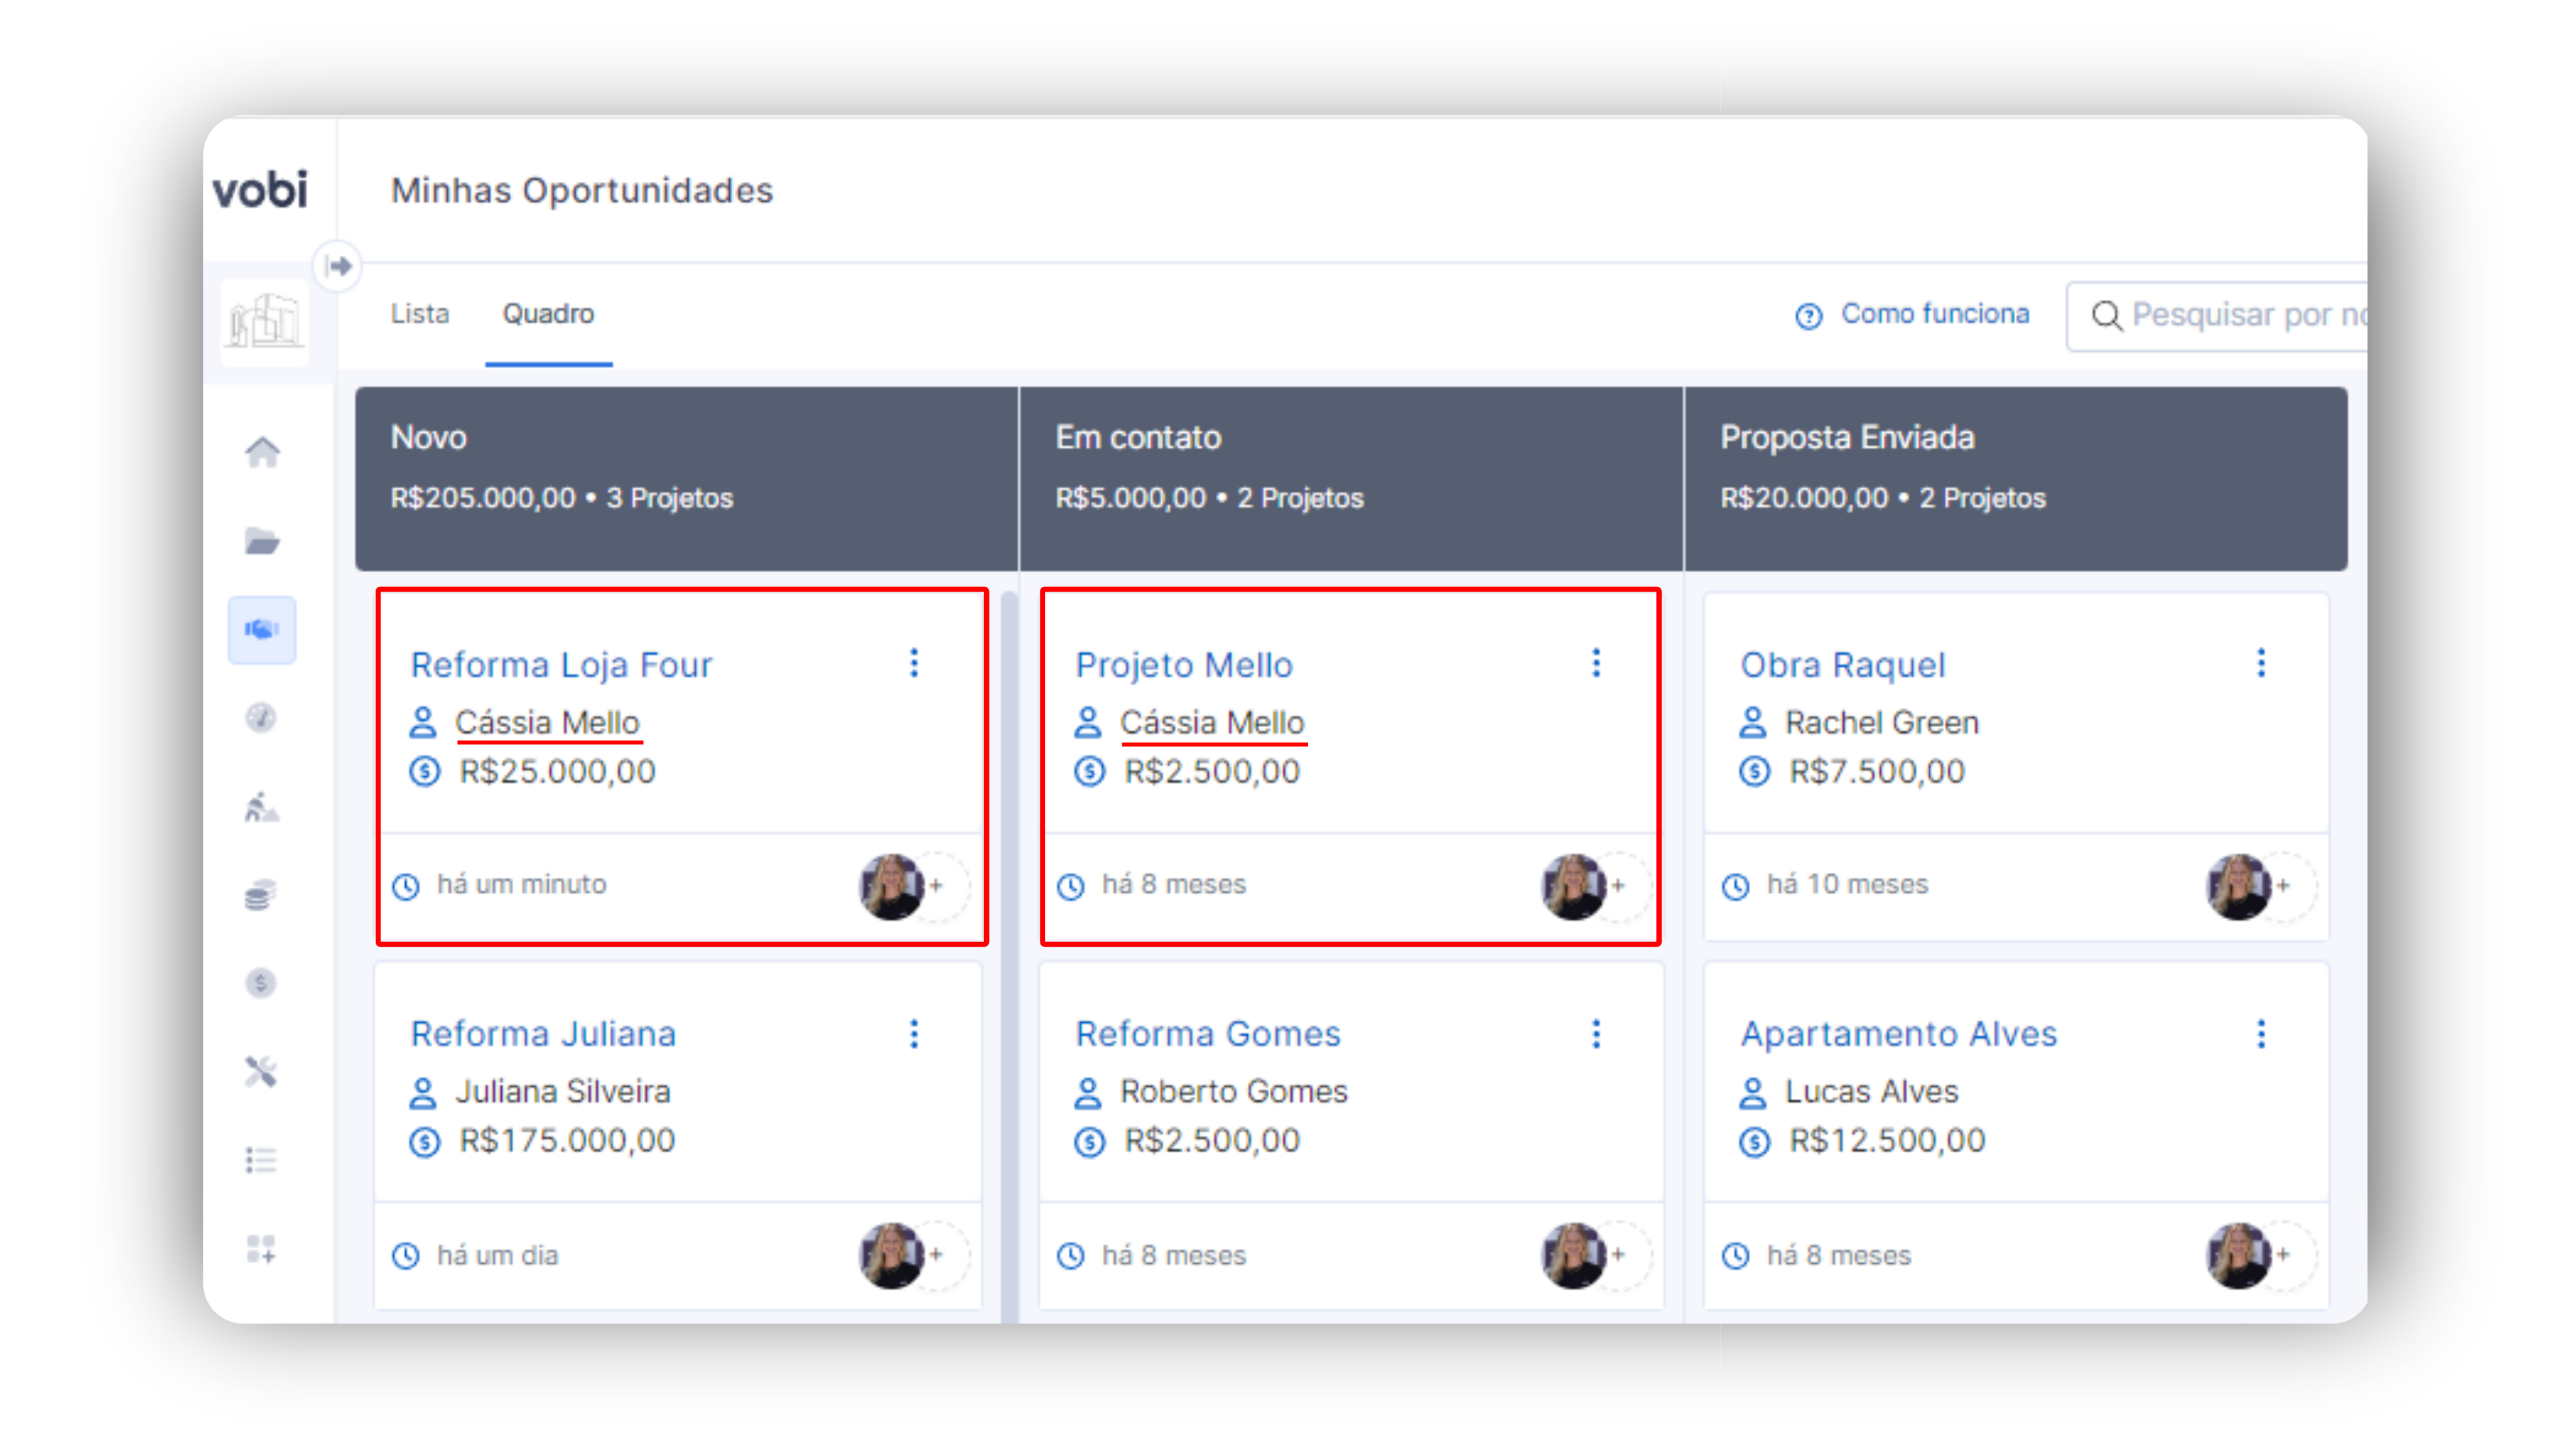
Task: Open the tools wrench icon in sidebar
Action: (x=261, y=1072)
